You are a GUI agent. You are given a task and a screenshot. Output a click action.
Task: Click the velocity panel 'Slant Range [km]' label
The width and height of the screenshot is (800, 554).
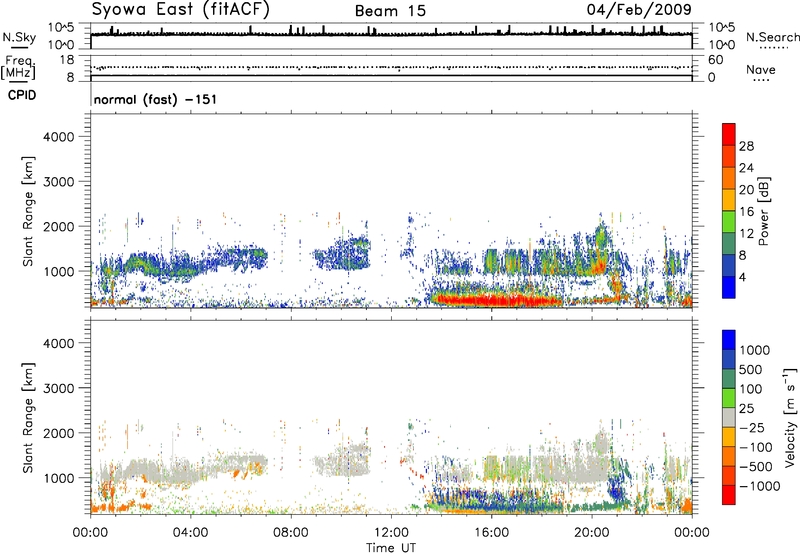point(28,417)
